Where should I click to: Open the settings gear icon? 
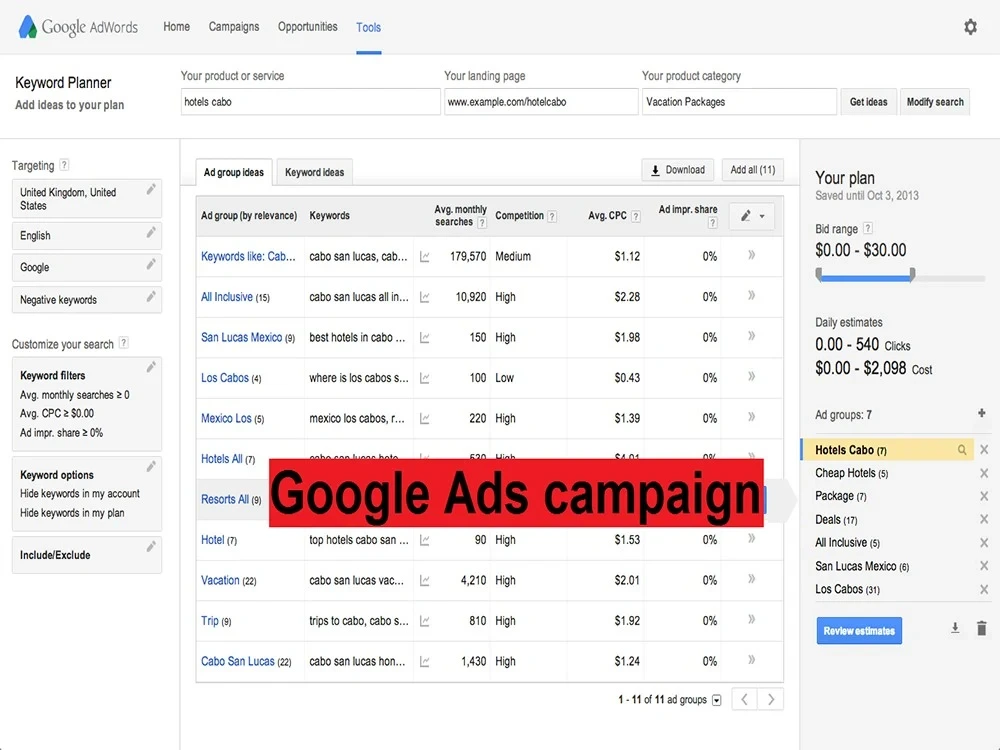pos(970,27)
